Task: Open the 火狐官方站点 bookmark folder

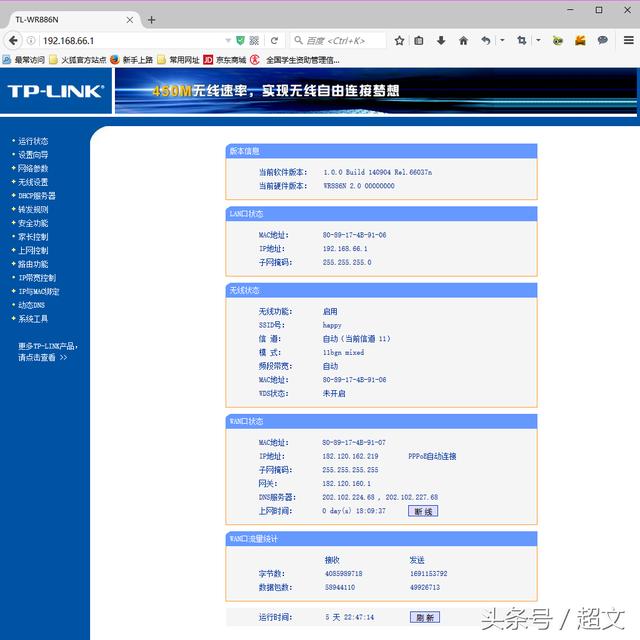Action: pyautogui.click(x=78, y=60)
